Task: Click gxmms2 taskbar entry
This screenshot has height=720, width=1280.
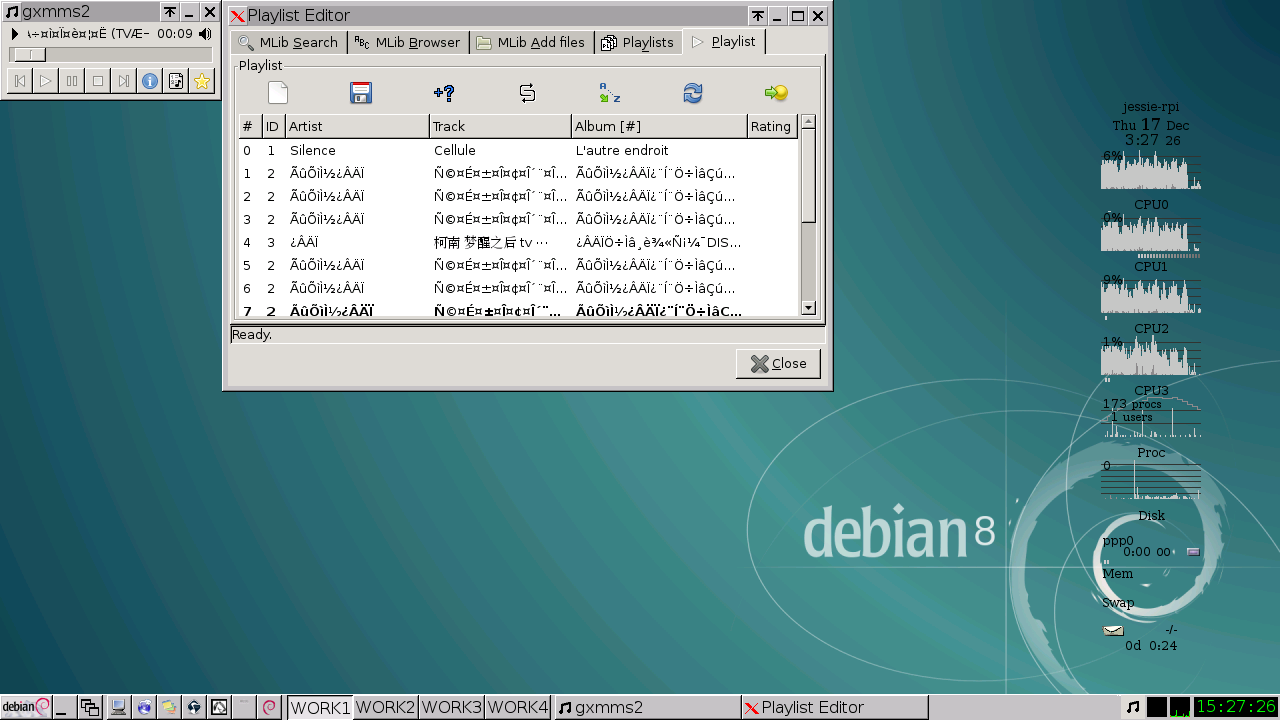Action: [647, 707]
